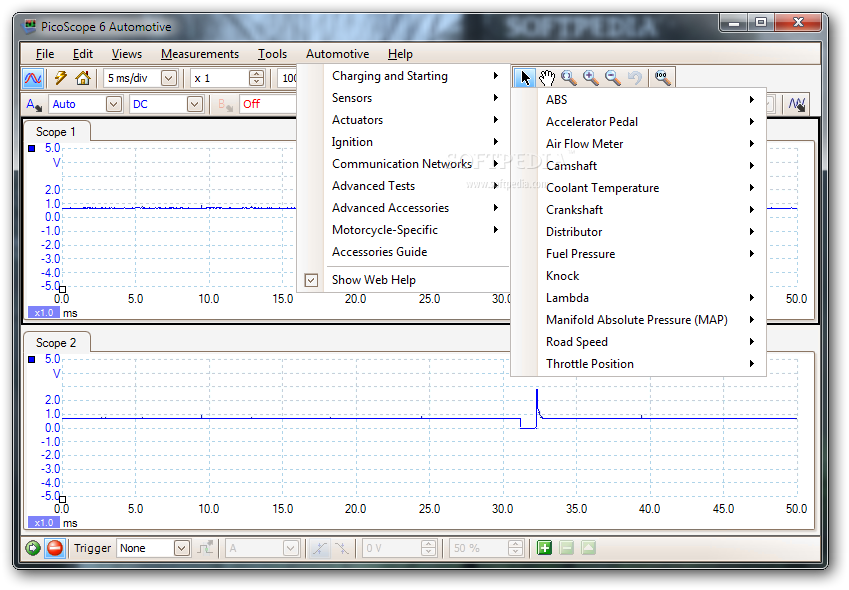Screen dimensions: 849x590
Task: Open the Measurements menu
Action: tap(200, 54)
